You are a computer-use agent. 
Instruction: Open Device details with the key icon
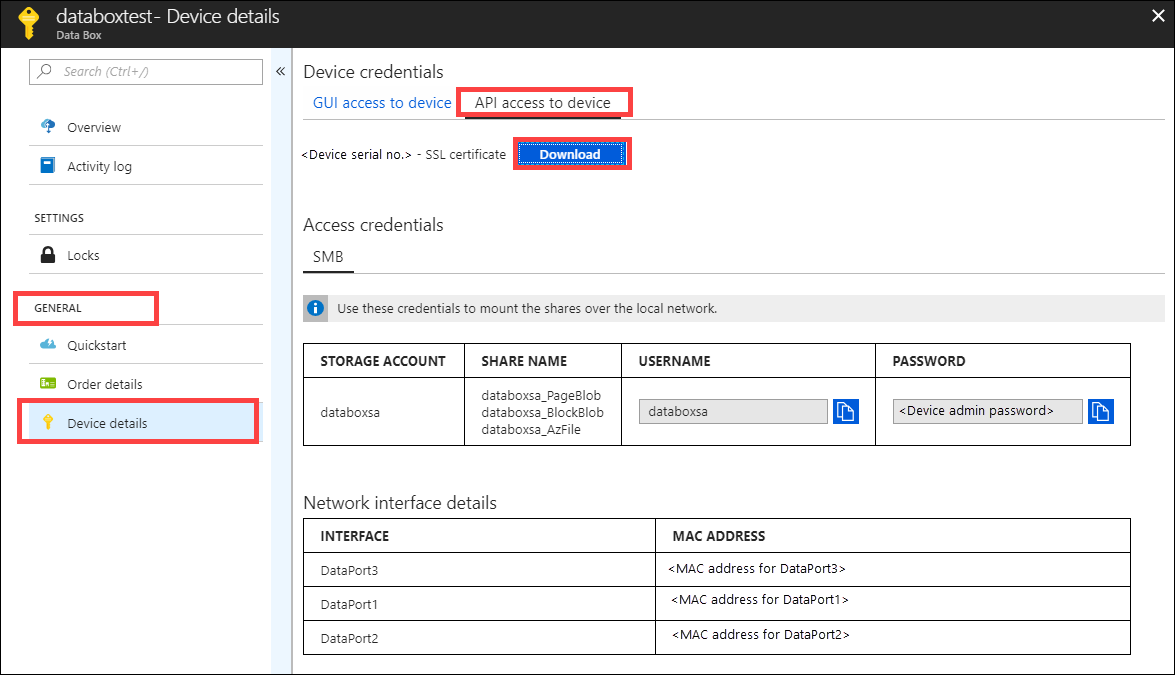(47, 421)
